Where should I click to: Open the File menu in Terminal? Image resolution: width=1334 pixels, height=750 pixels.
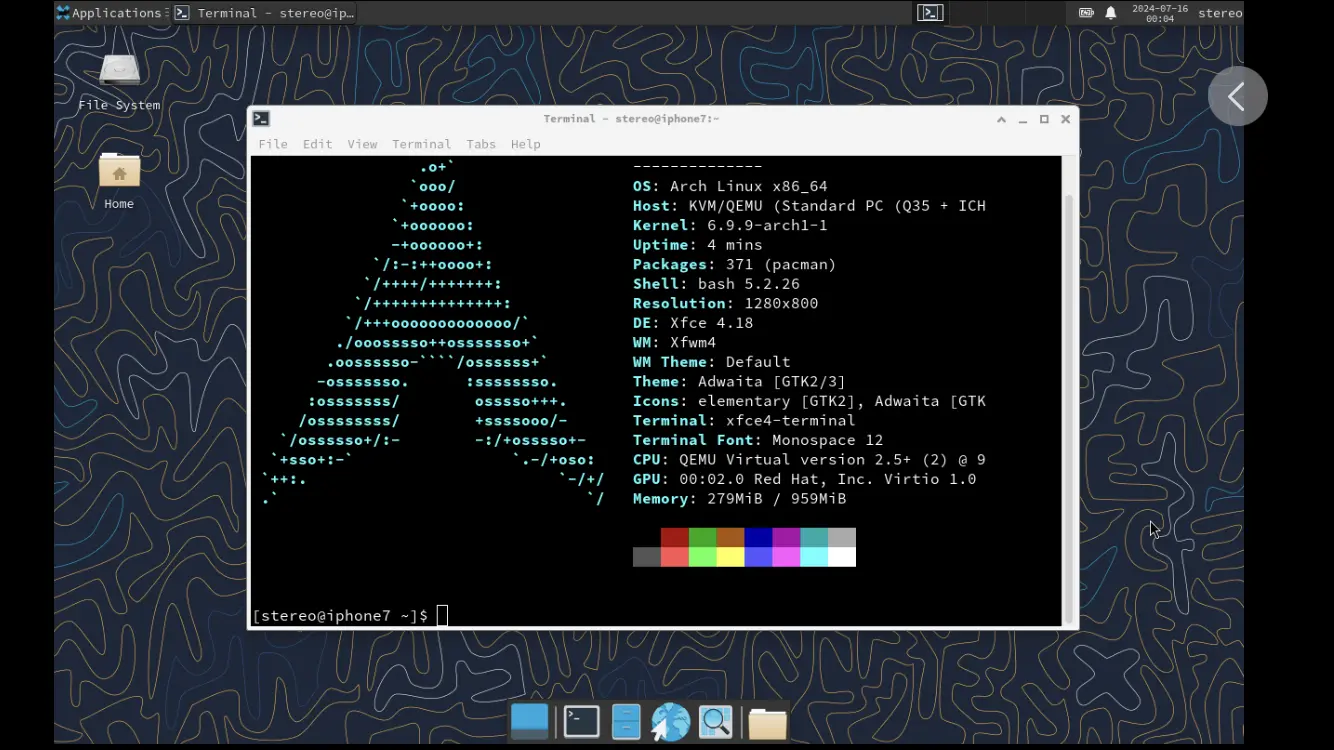click(273, 144)
